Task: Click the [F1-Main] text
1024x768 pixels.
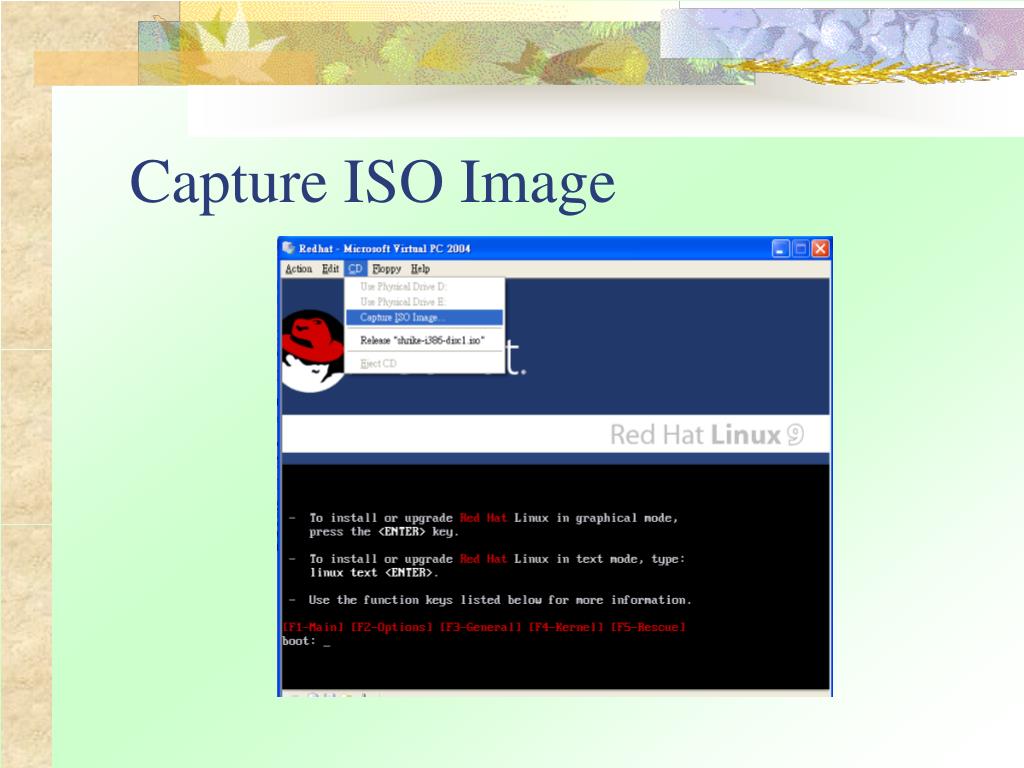Action: (313, 628)
